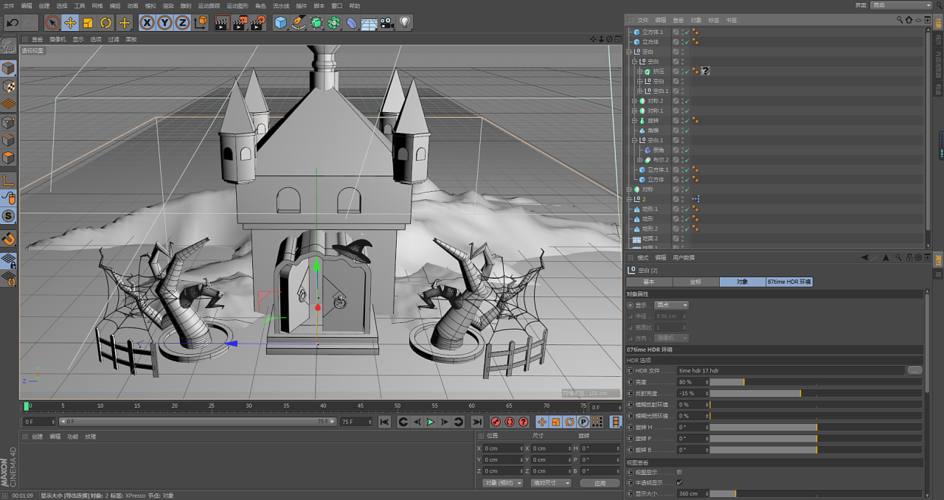The width and height of the screenshot is (944, 500).
Task: Click the cube primitive icon
Action: point(281,22)
